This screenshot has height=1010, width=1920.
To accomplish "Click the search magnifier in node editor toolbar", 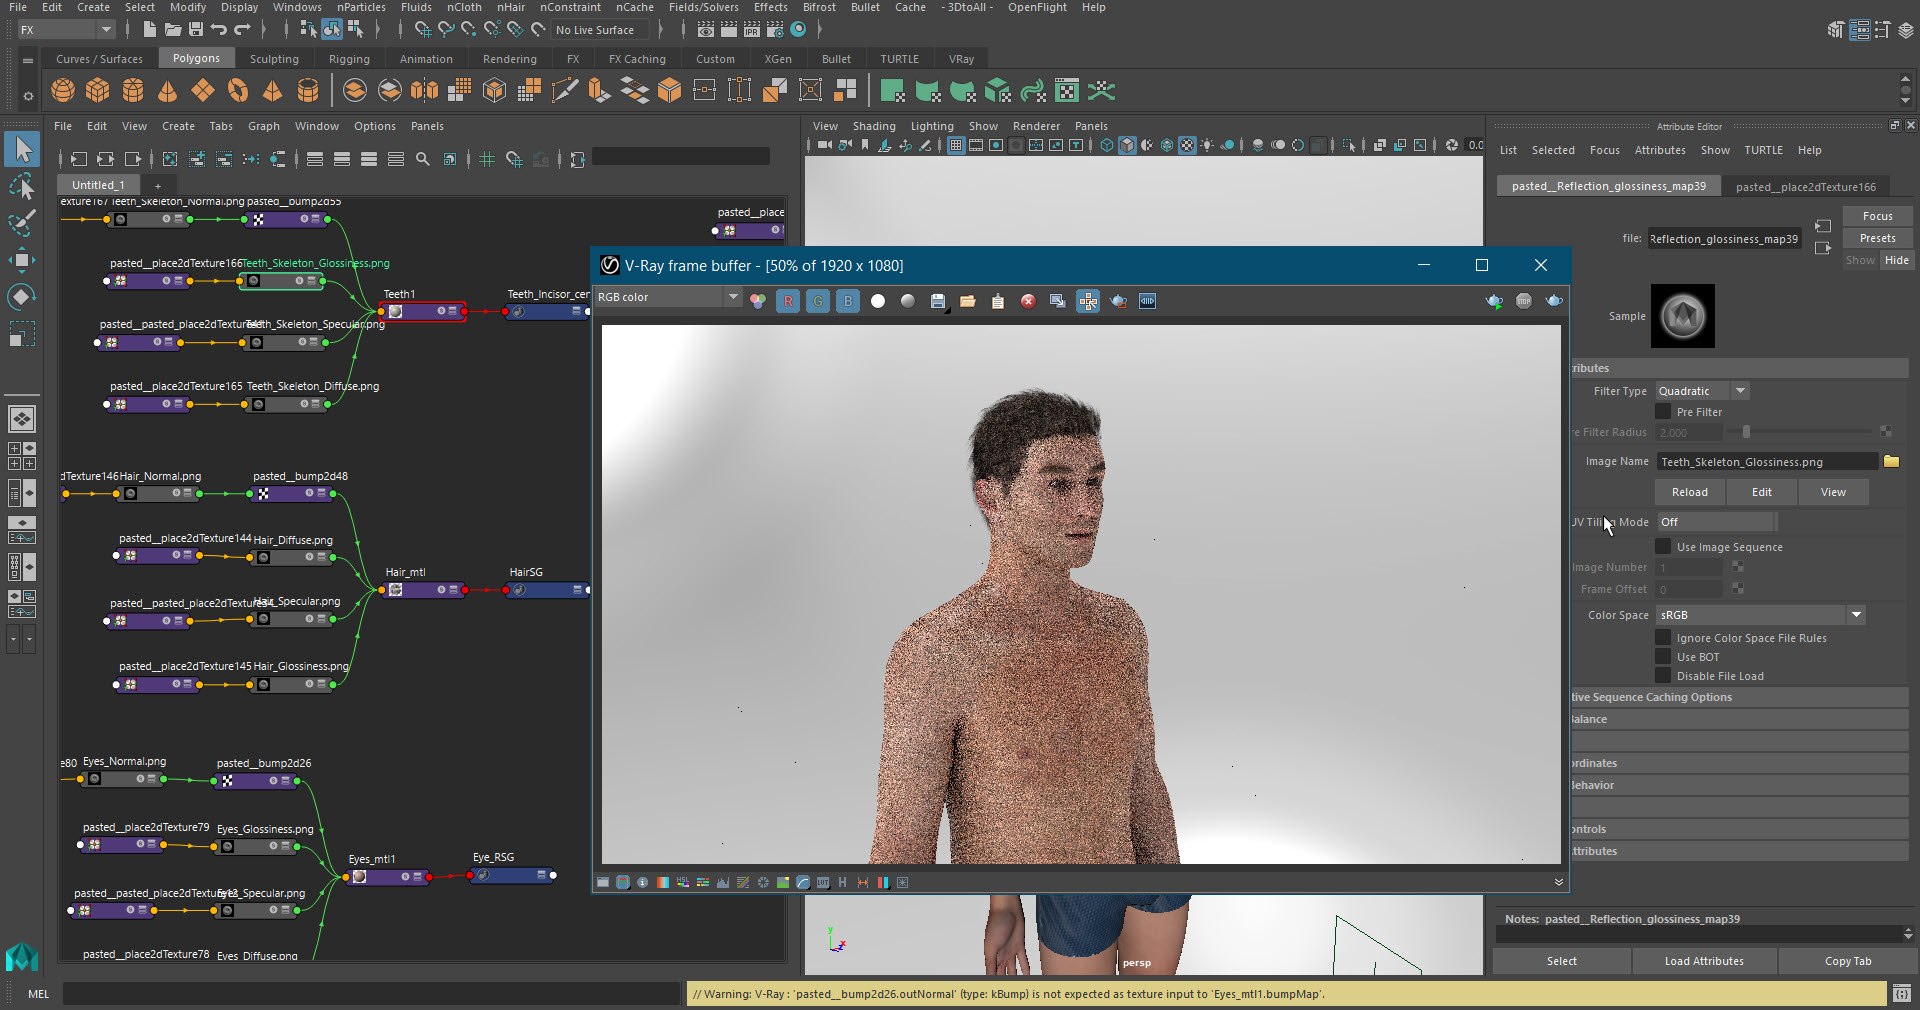I will tap(423, 159).
